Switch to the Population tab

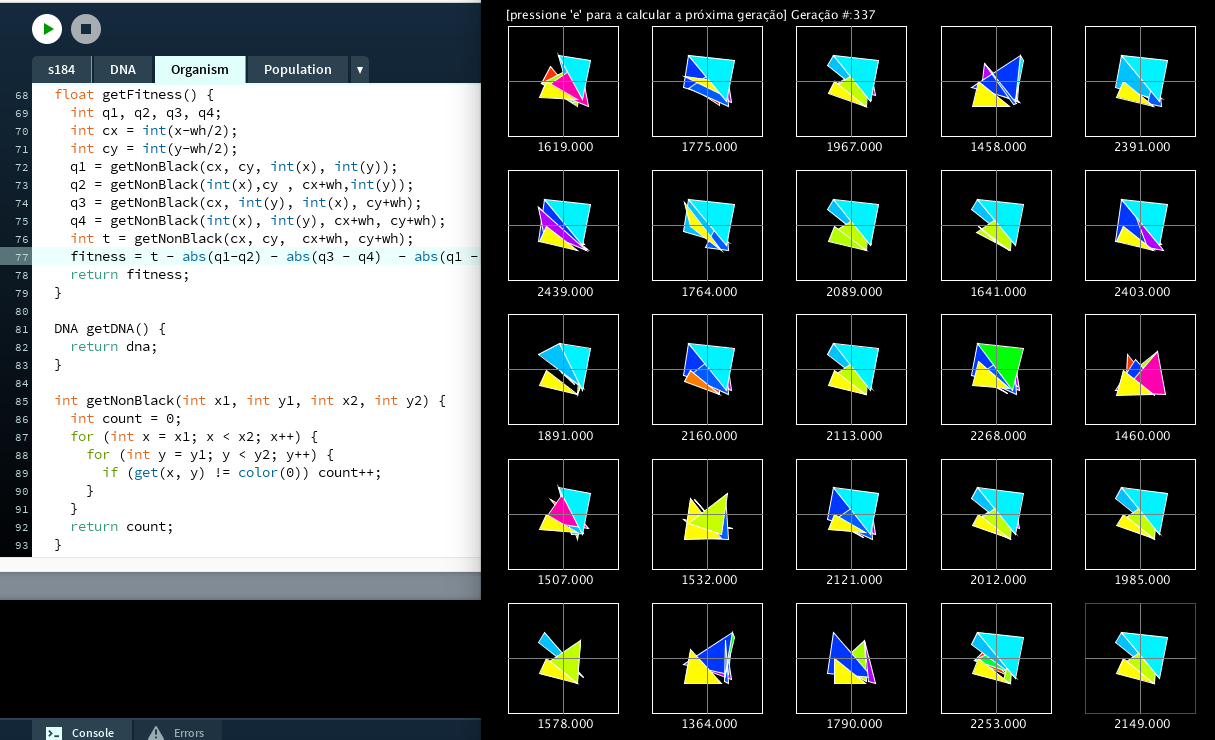tap(297, 70)
